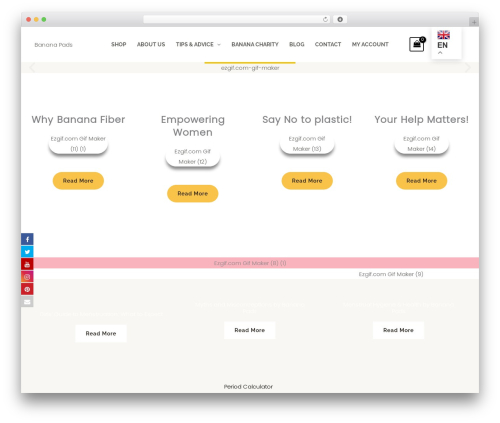Click the pink Ezgif.com Gif Maker (8) banner
The height and width of the screenshot is (423, 500).
click(x=250, y=263)
